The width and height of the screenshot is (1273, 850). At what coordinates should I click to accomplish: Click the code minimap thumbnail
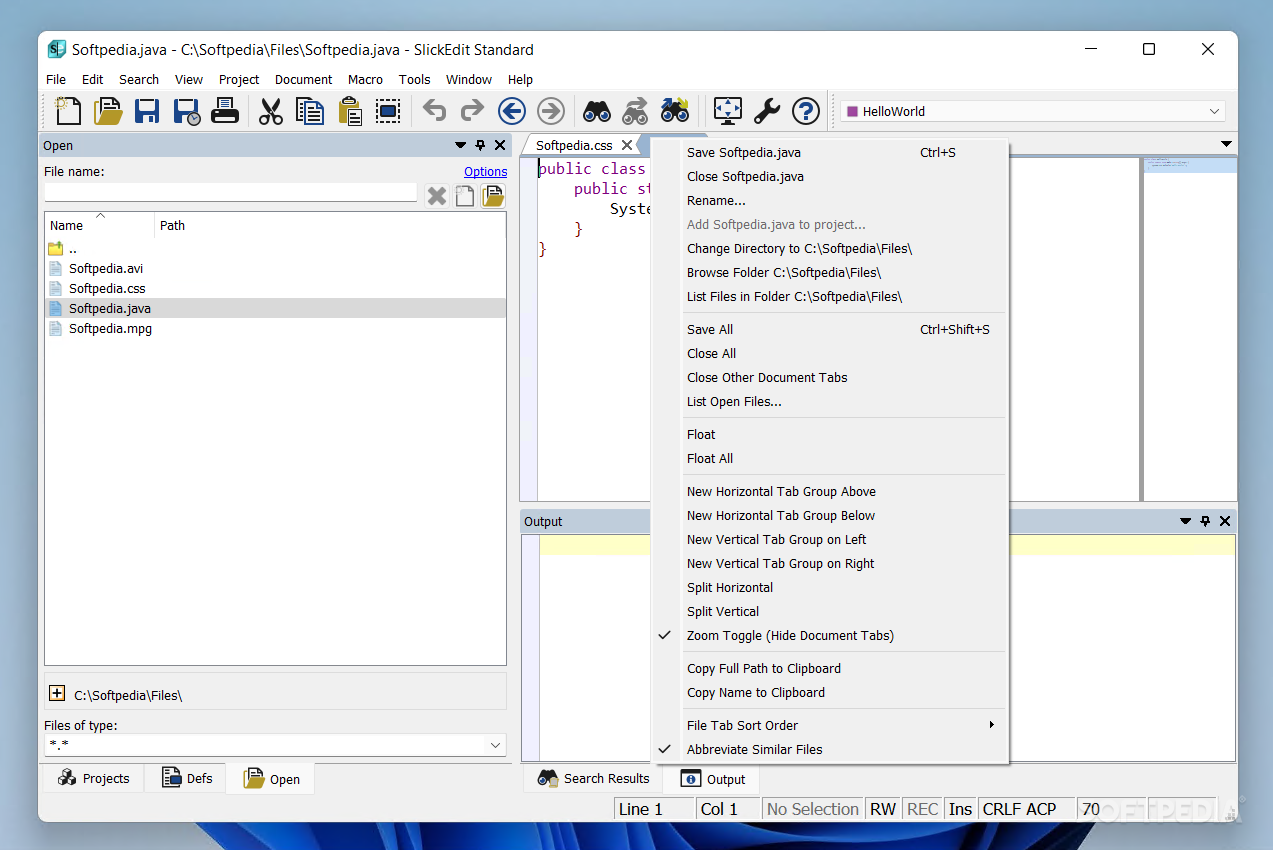(1190, 165)
